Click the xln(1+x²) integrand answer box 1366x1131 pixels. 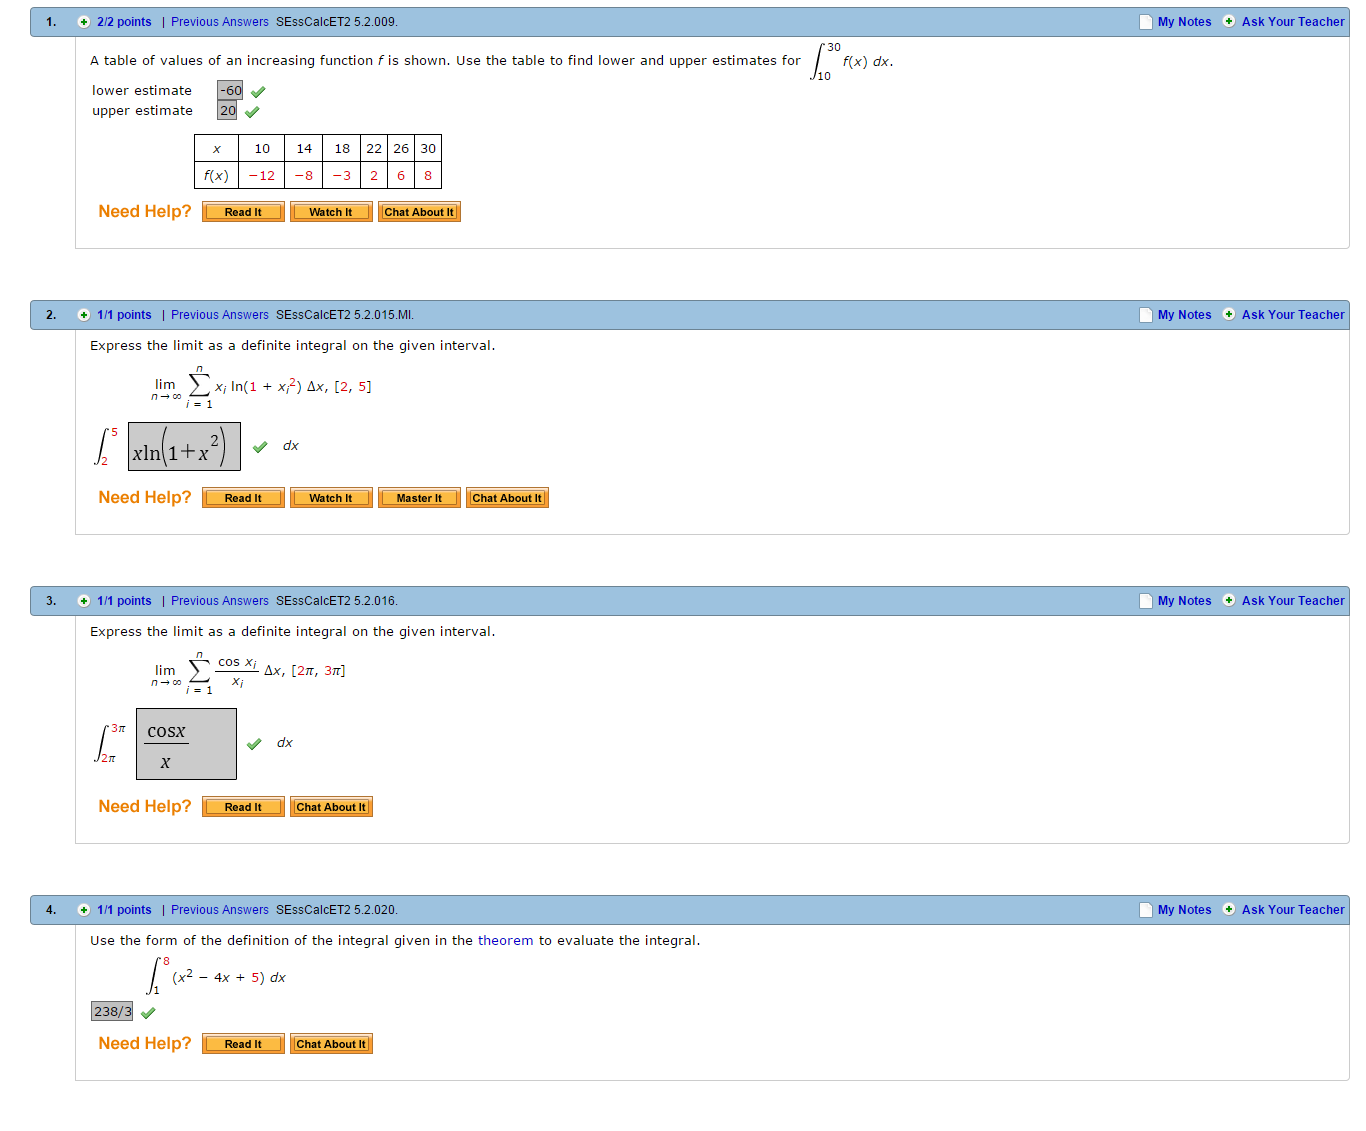[x=184, y=447]
